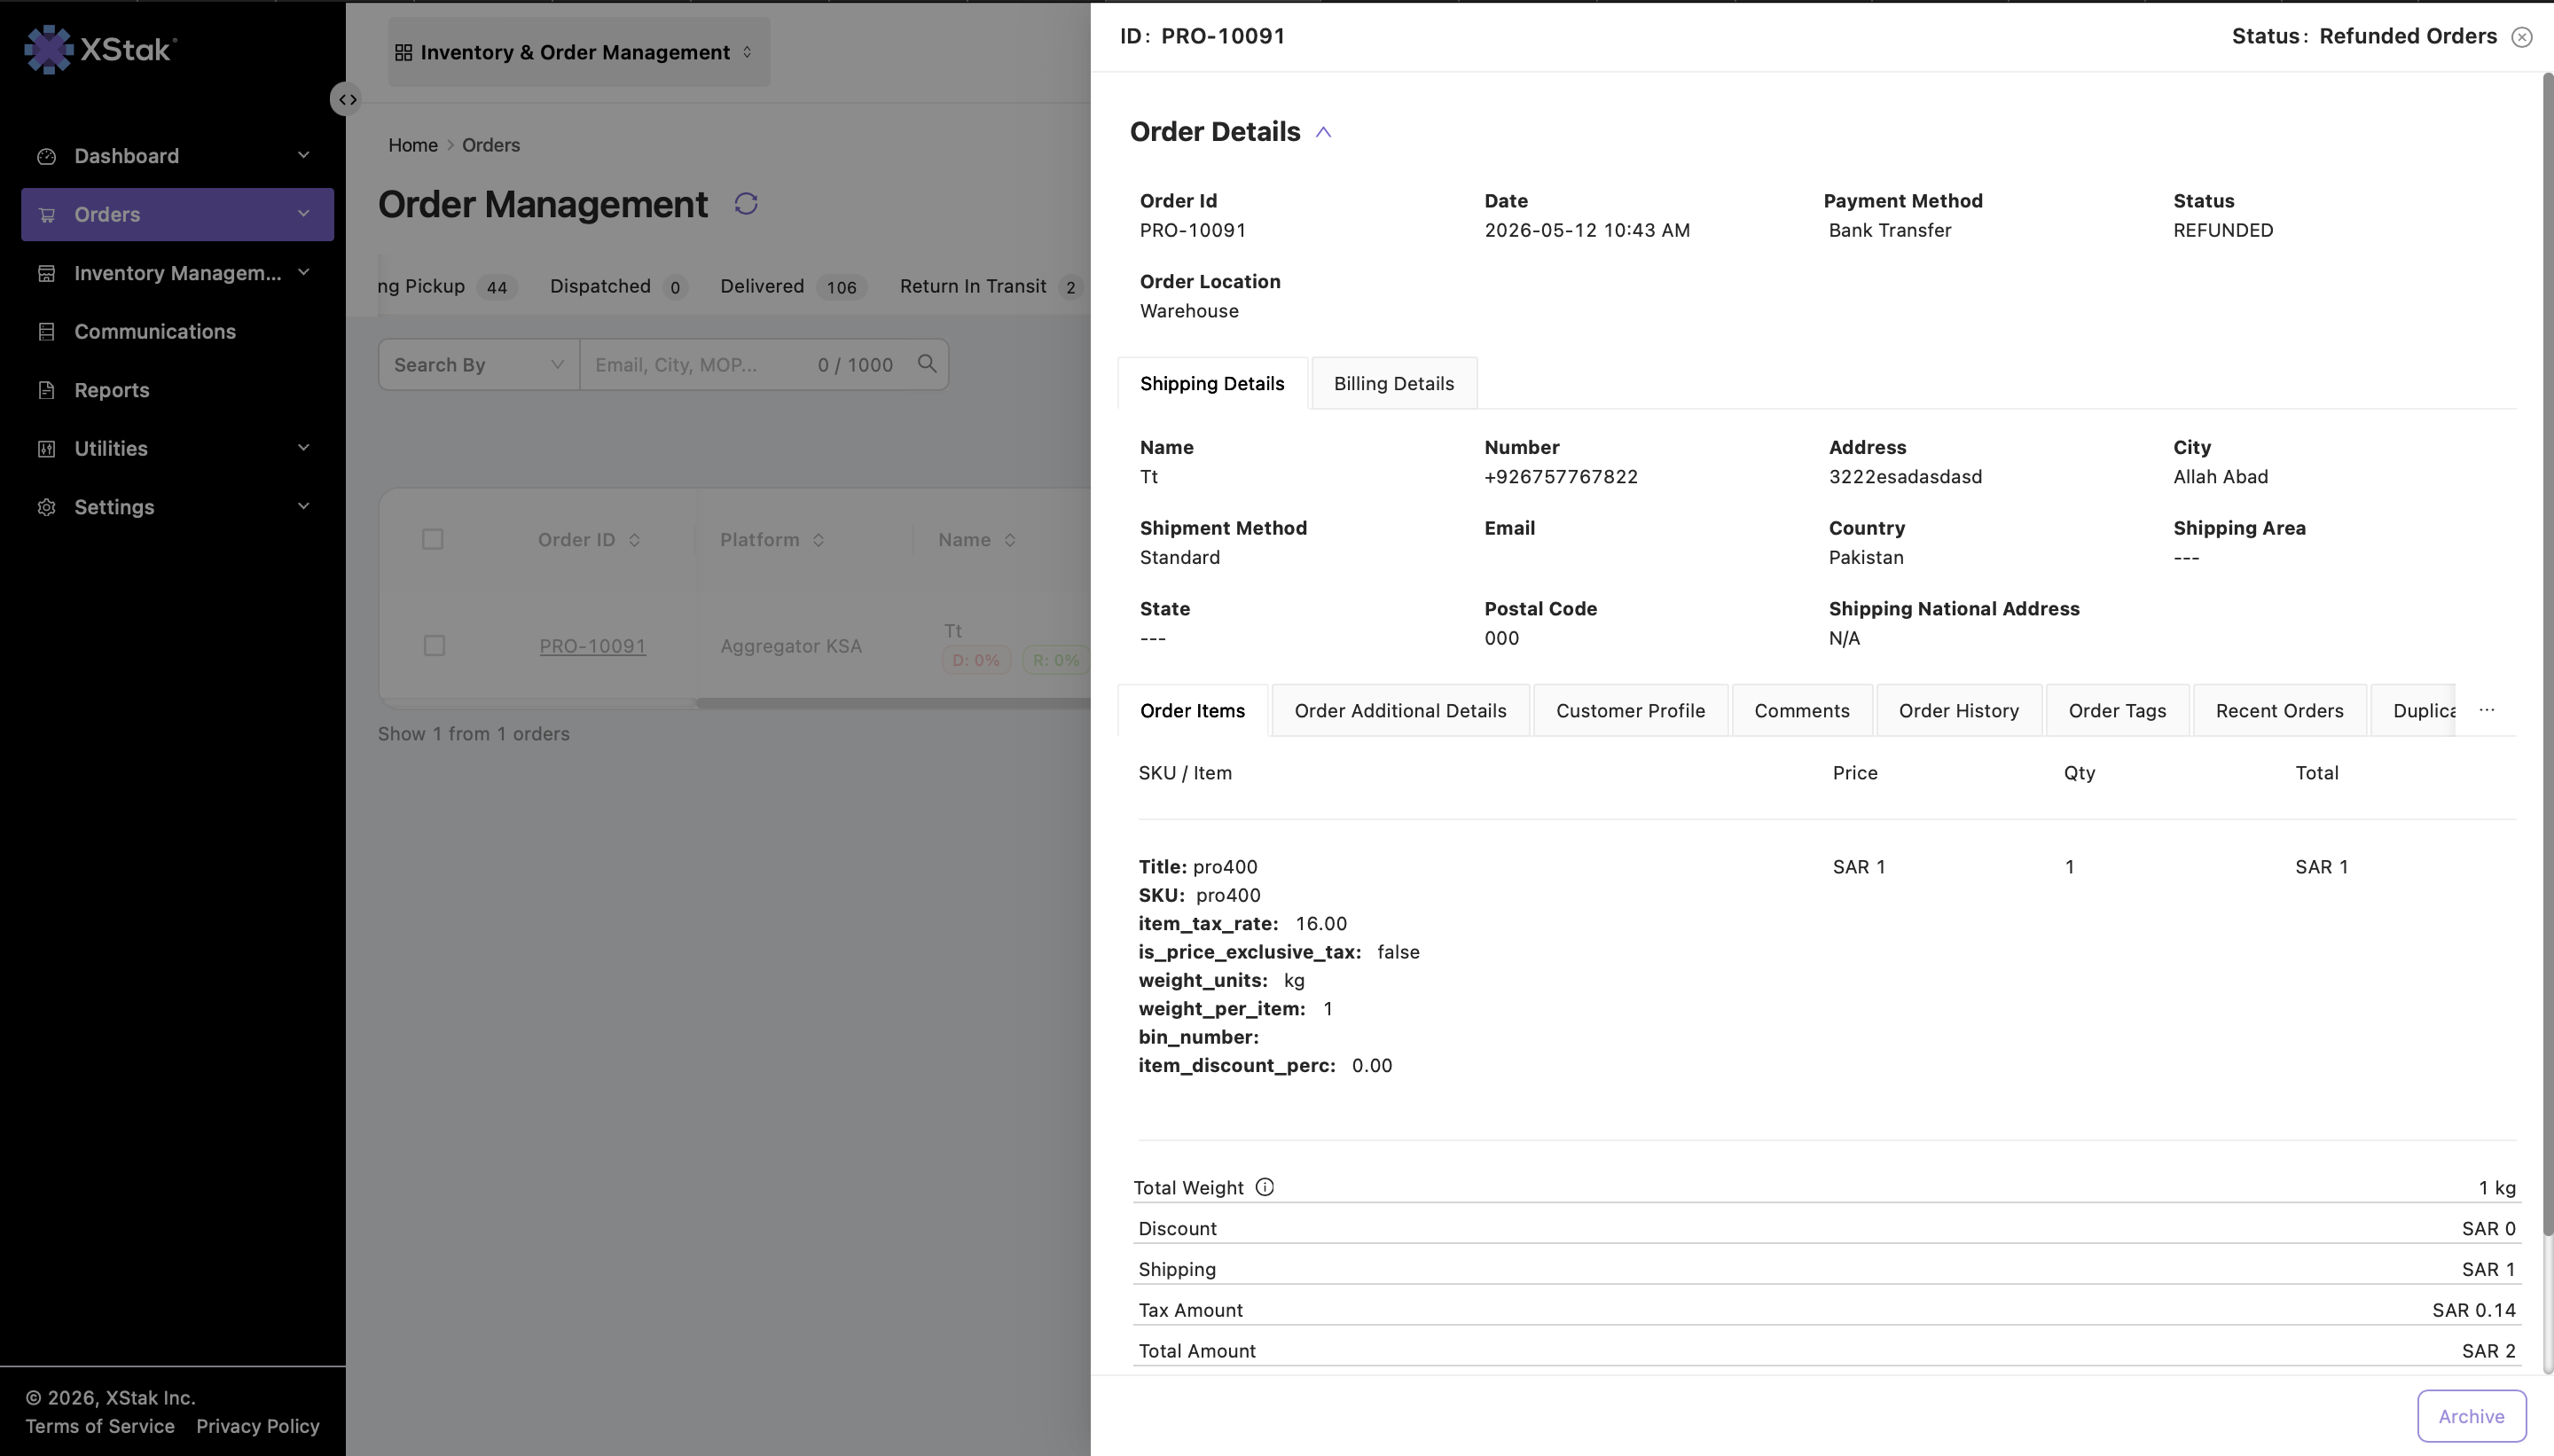Click the app grid icon beside Inventory & Order Management
Screen dimensions: 2554x1456
[x=403, y=52]
